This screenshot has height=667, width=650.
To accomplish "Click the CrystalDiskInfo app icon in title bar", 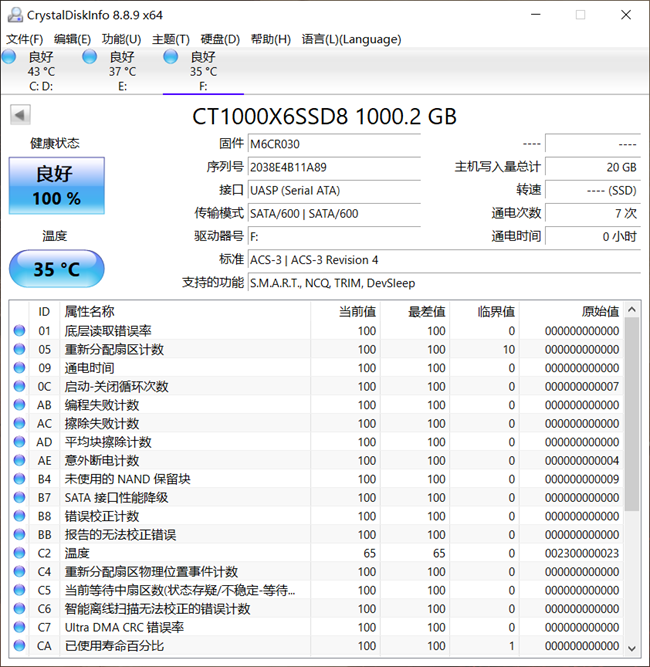I will [x=12, y=15].
